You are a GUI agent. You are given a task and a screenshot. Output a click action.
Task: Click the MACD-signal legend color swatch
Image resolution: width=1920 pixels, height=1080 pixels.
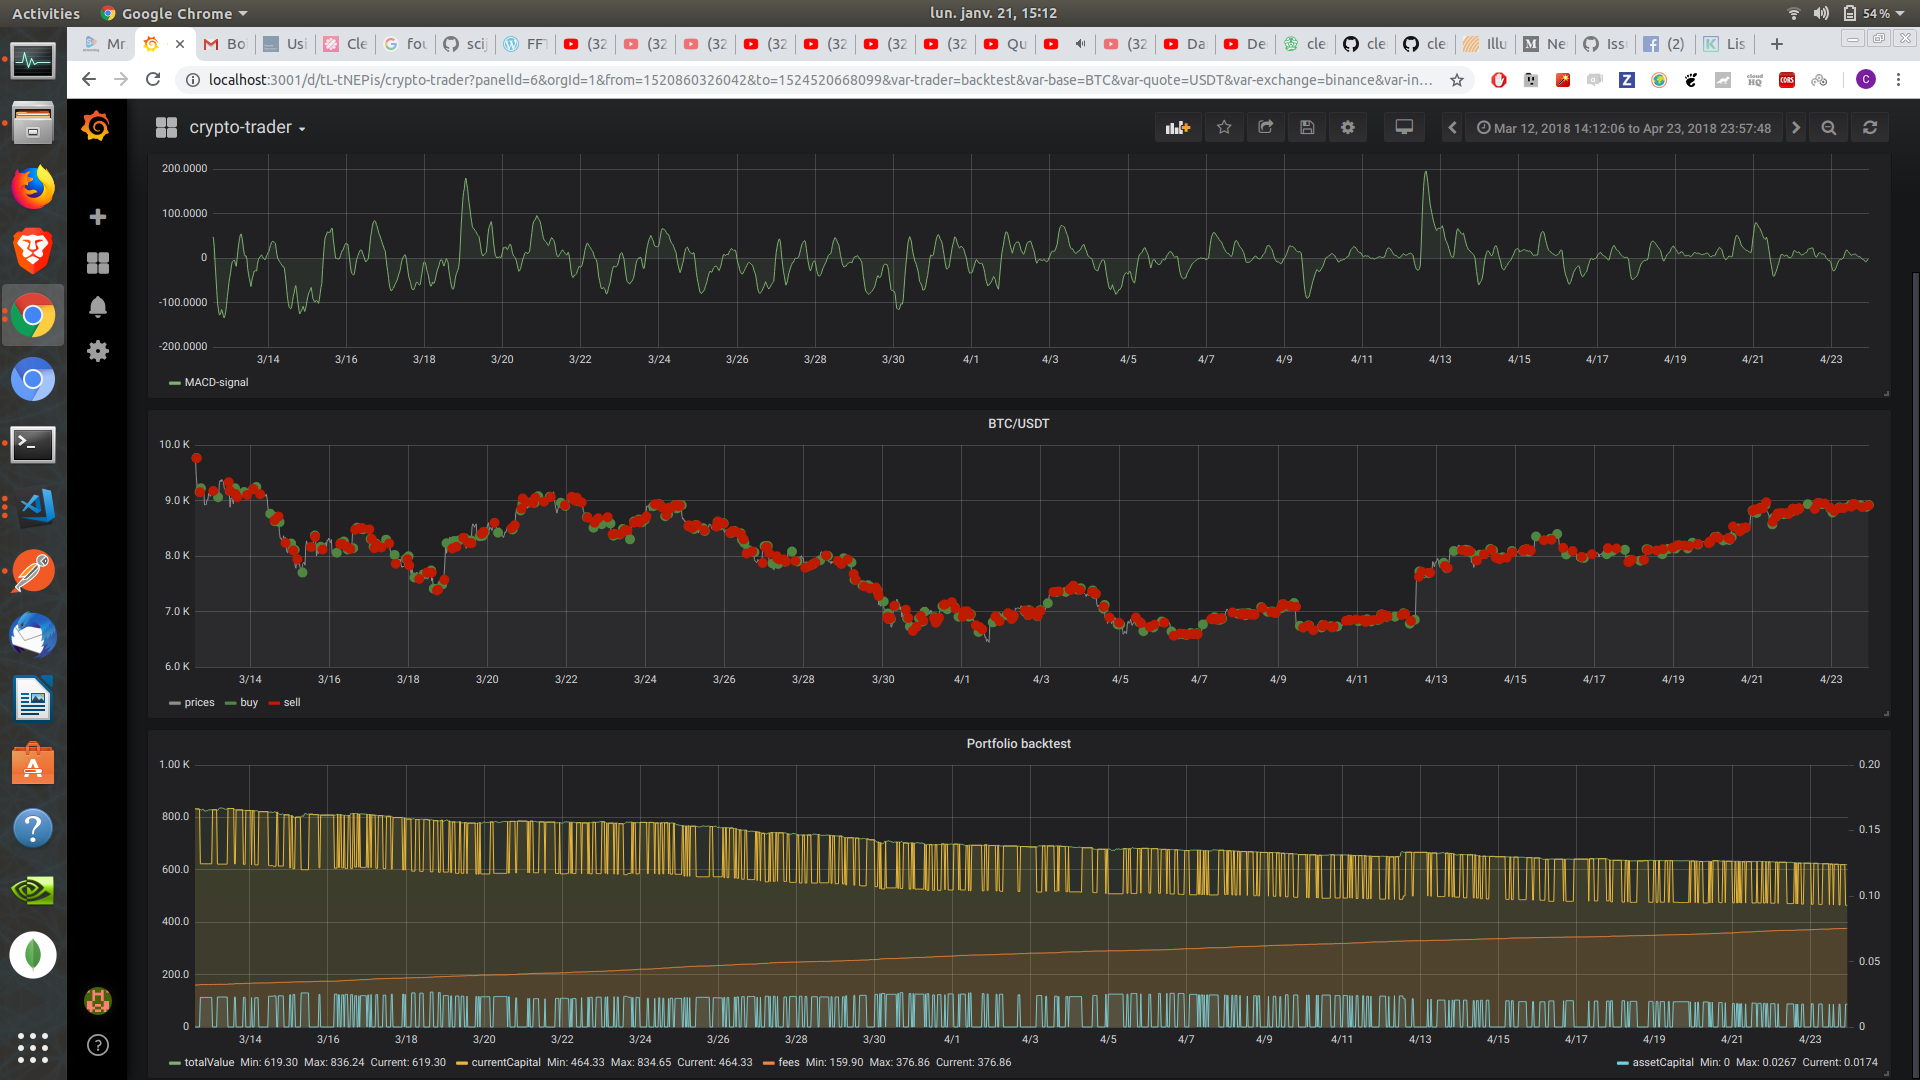tap(175, 383)
